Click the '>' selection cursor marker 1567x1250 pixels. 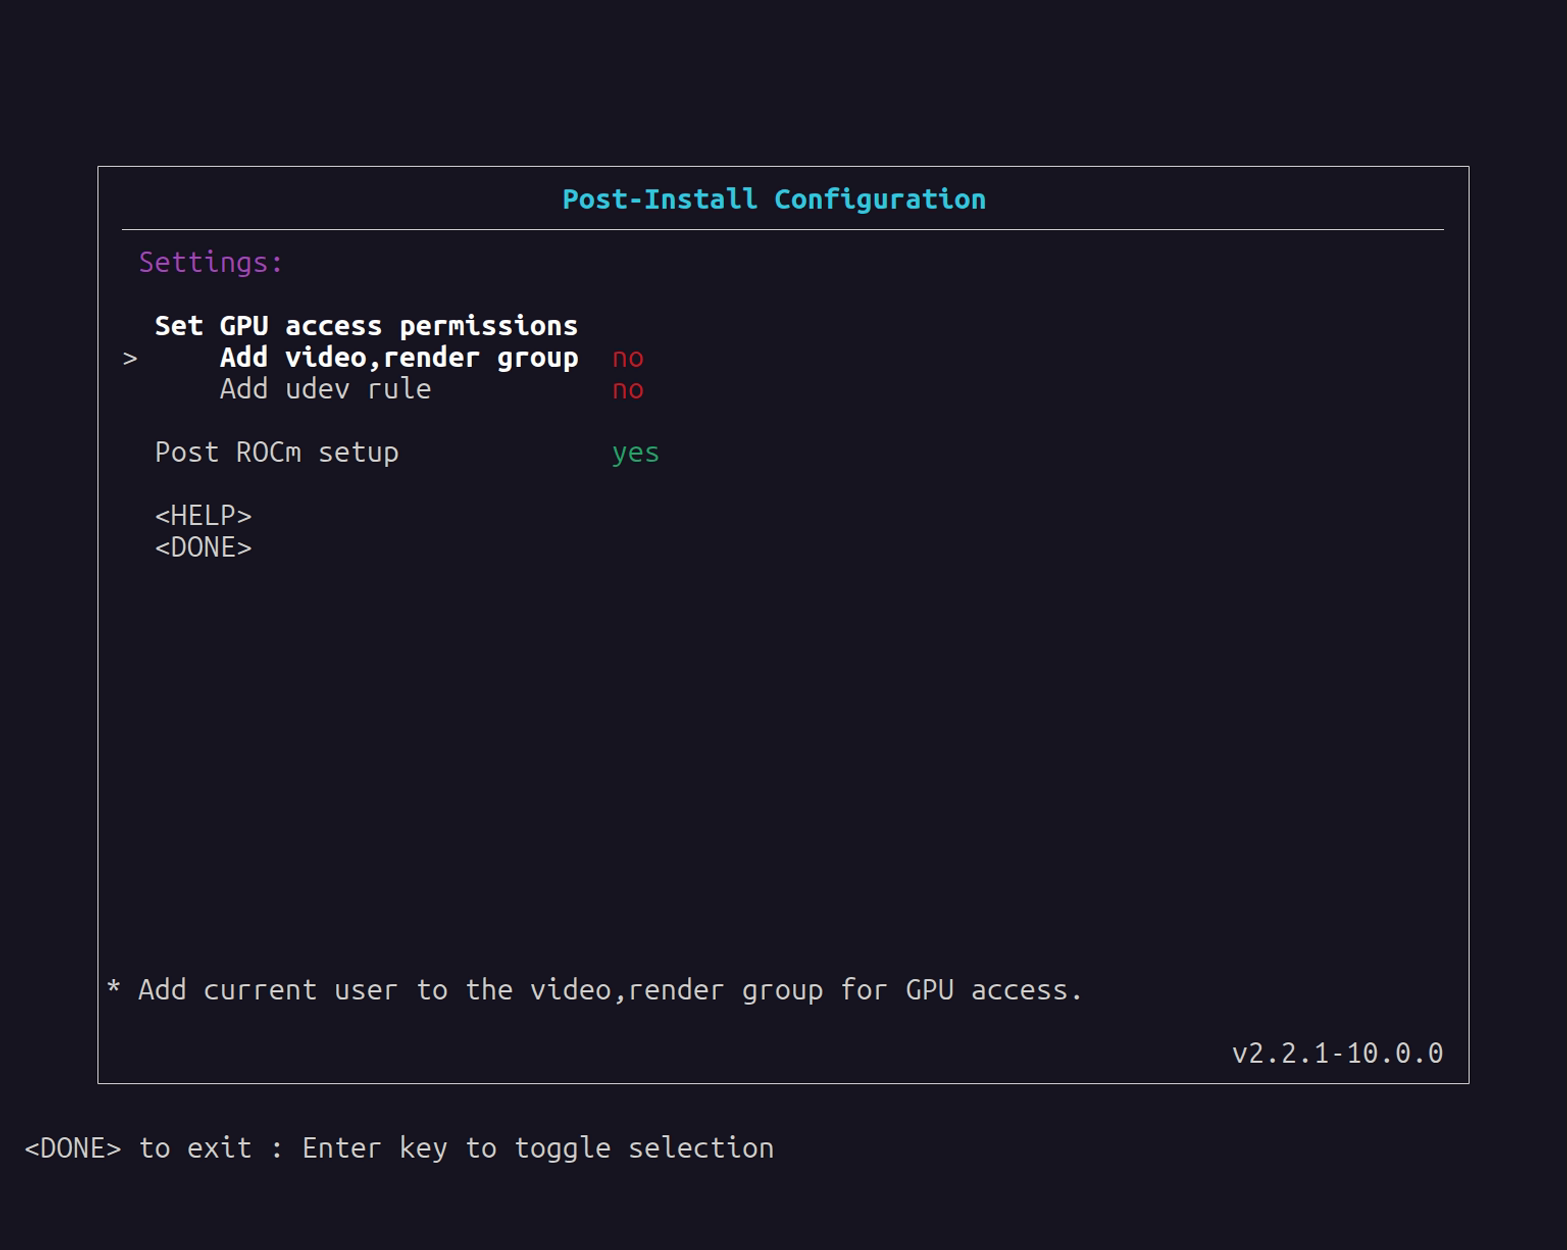click(130, 358)
